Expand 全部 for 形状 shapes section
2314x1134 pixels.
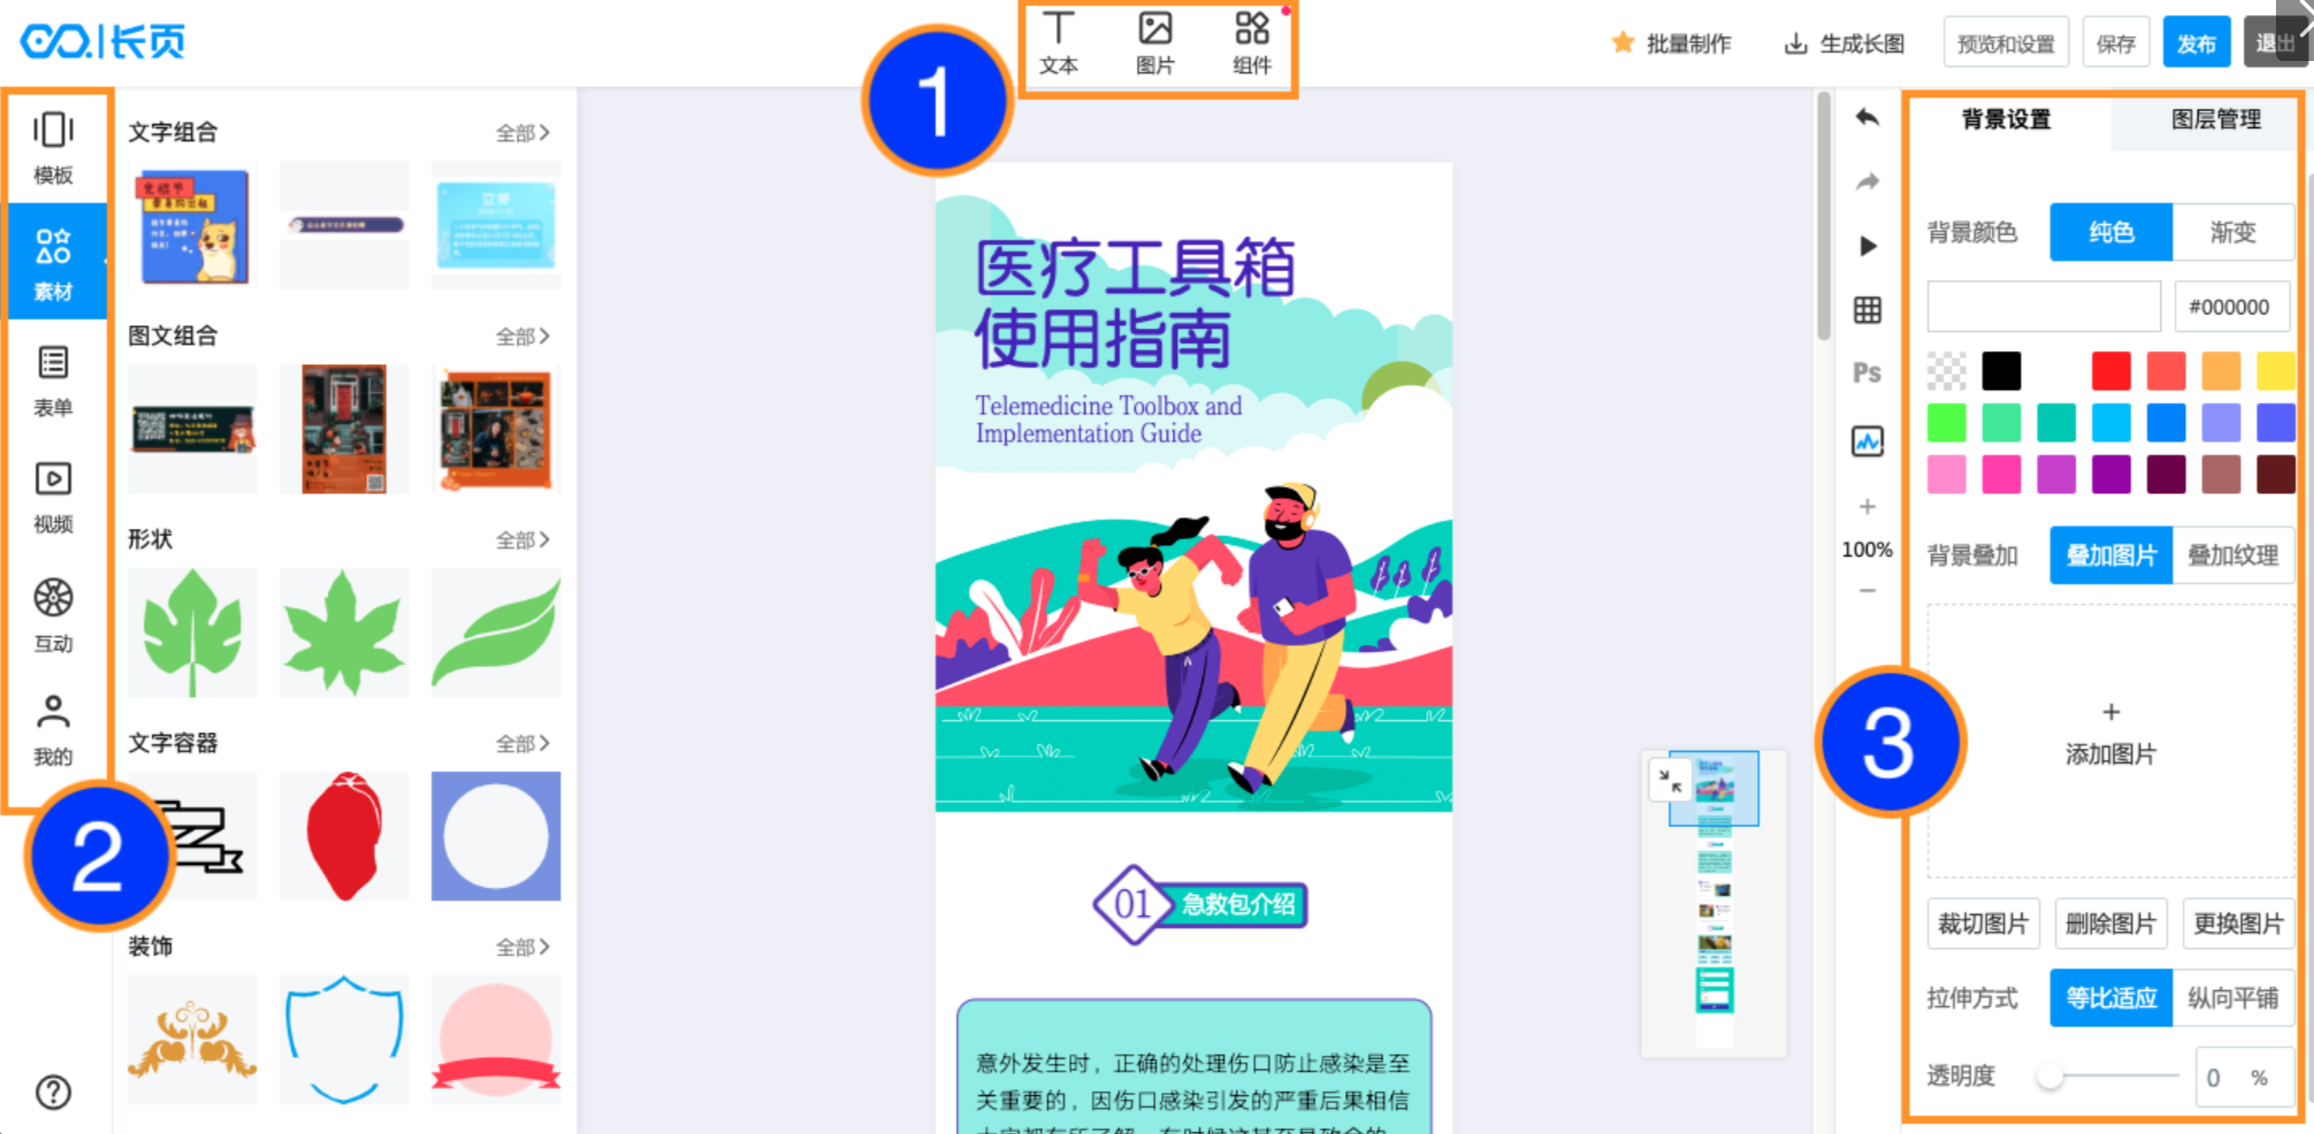(523, 539)
